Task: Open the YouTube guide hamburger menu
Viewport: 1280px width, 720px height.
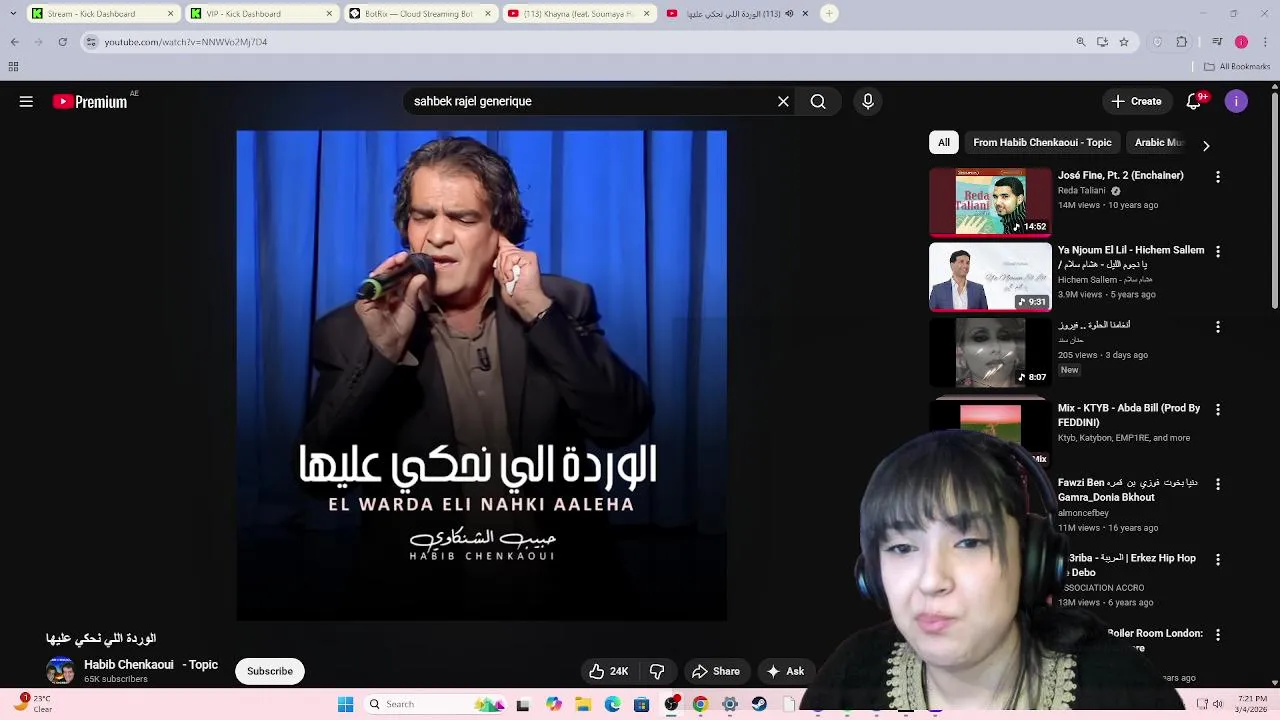Action: (x=26, y=101)
